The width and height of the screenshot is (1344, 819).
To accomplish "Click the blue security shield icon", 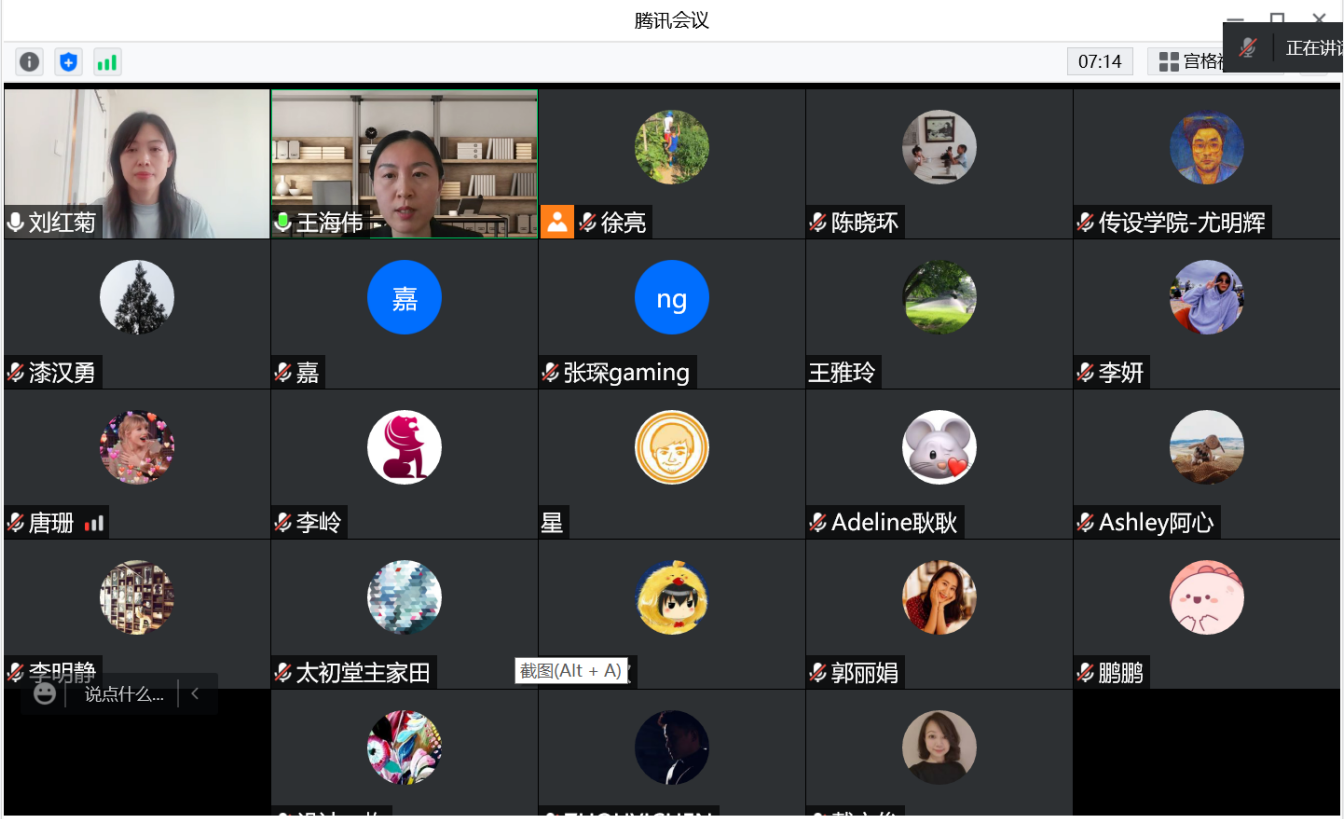I will (68, 62).
